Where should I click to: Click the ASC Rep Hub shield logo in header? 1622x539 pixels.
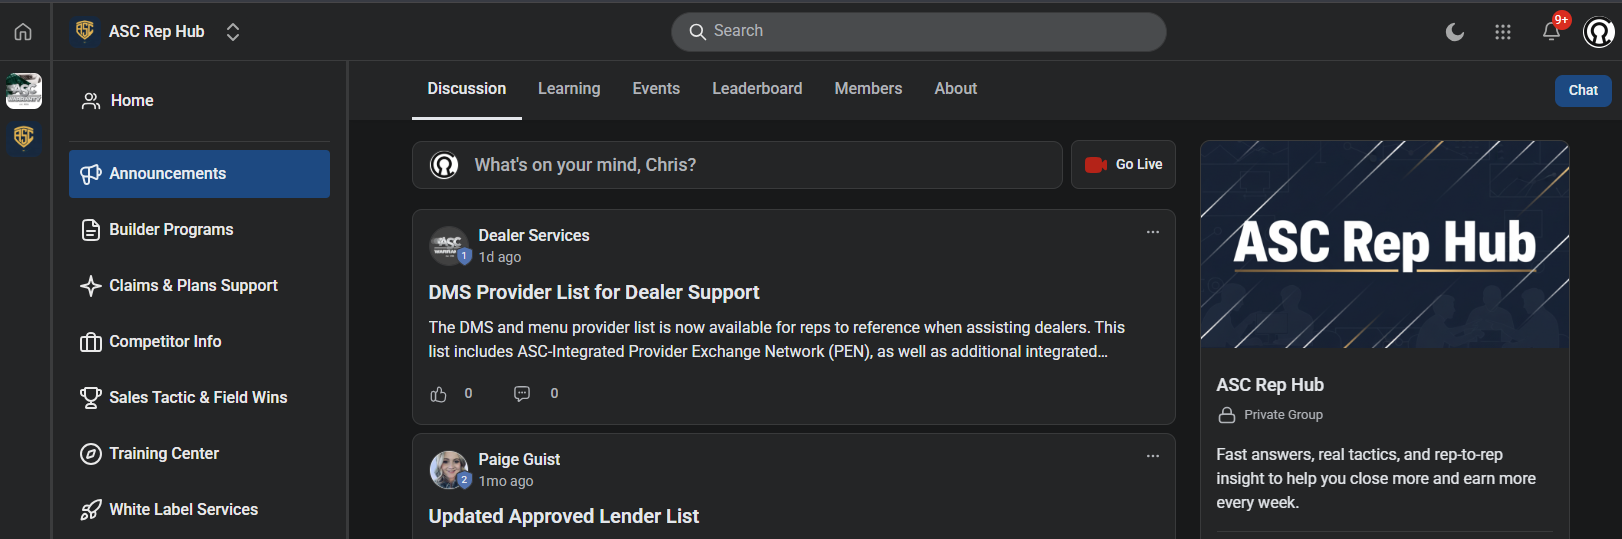[x=85, y=31]
